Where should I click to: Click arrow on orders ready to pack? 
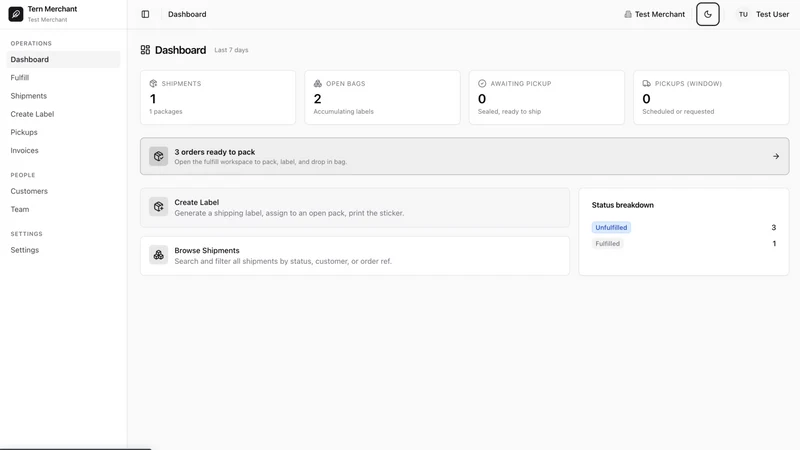[x=776, y=156]
